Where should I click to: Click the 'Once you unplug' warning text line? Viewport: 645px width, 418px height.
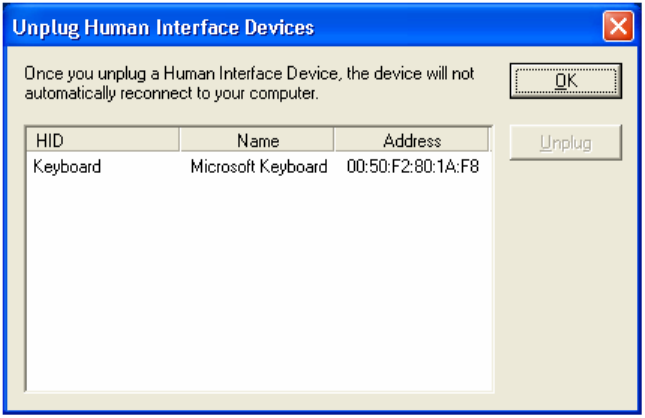coord(248,75)
